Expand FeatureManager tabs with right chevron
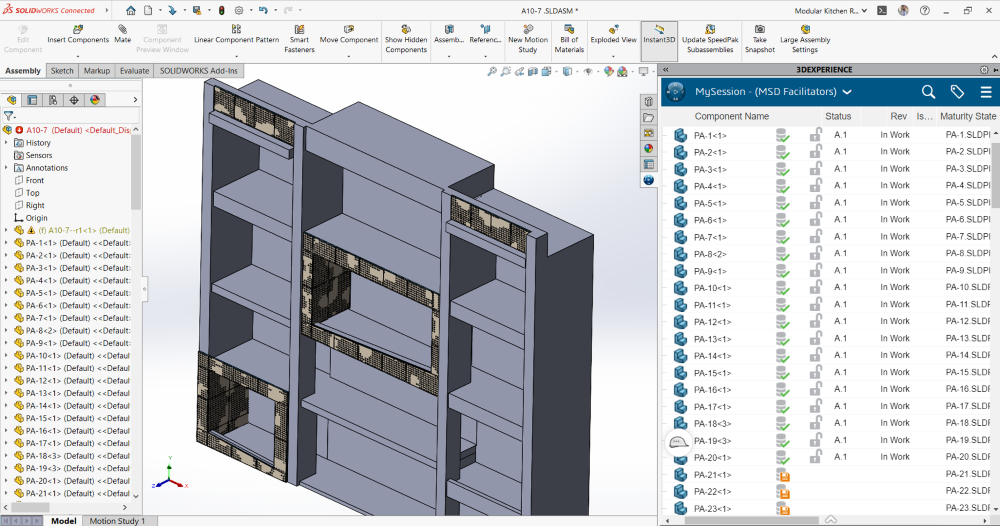 [135, 99]
